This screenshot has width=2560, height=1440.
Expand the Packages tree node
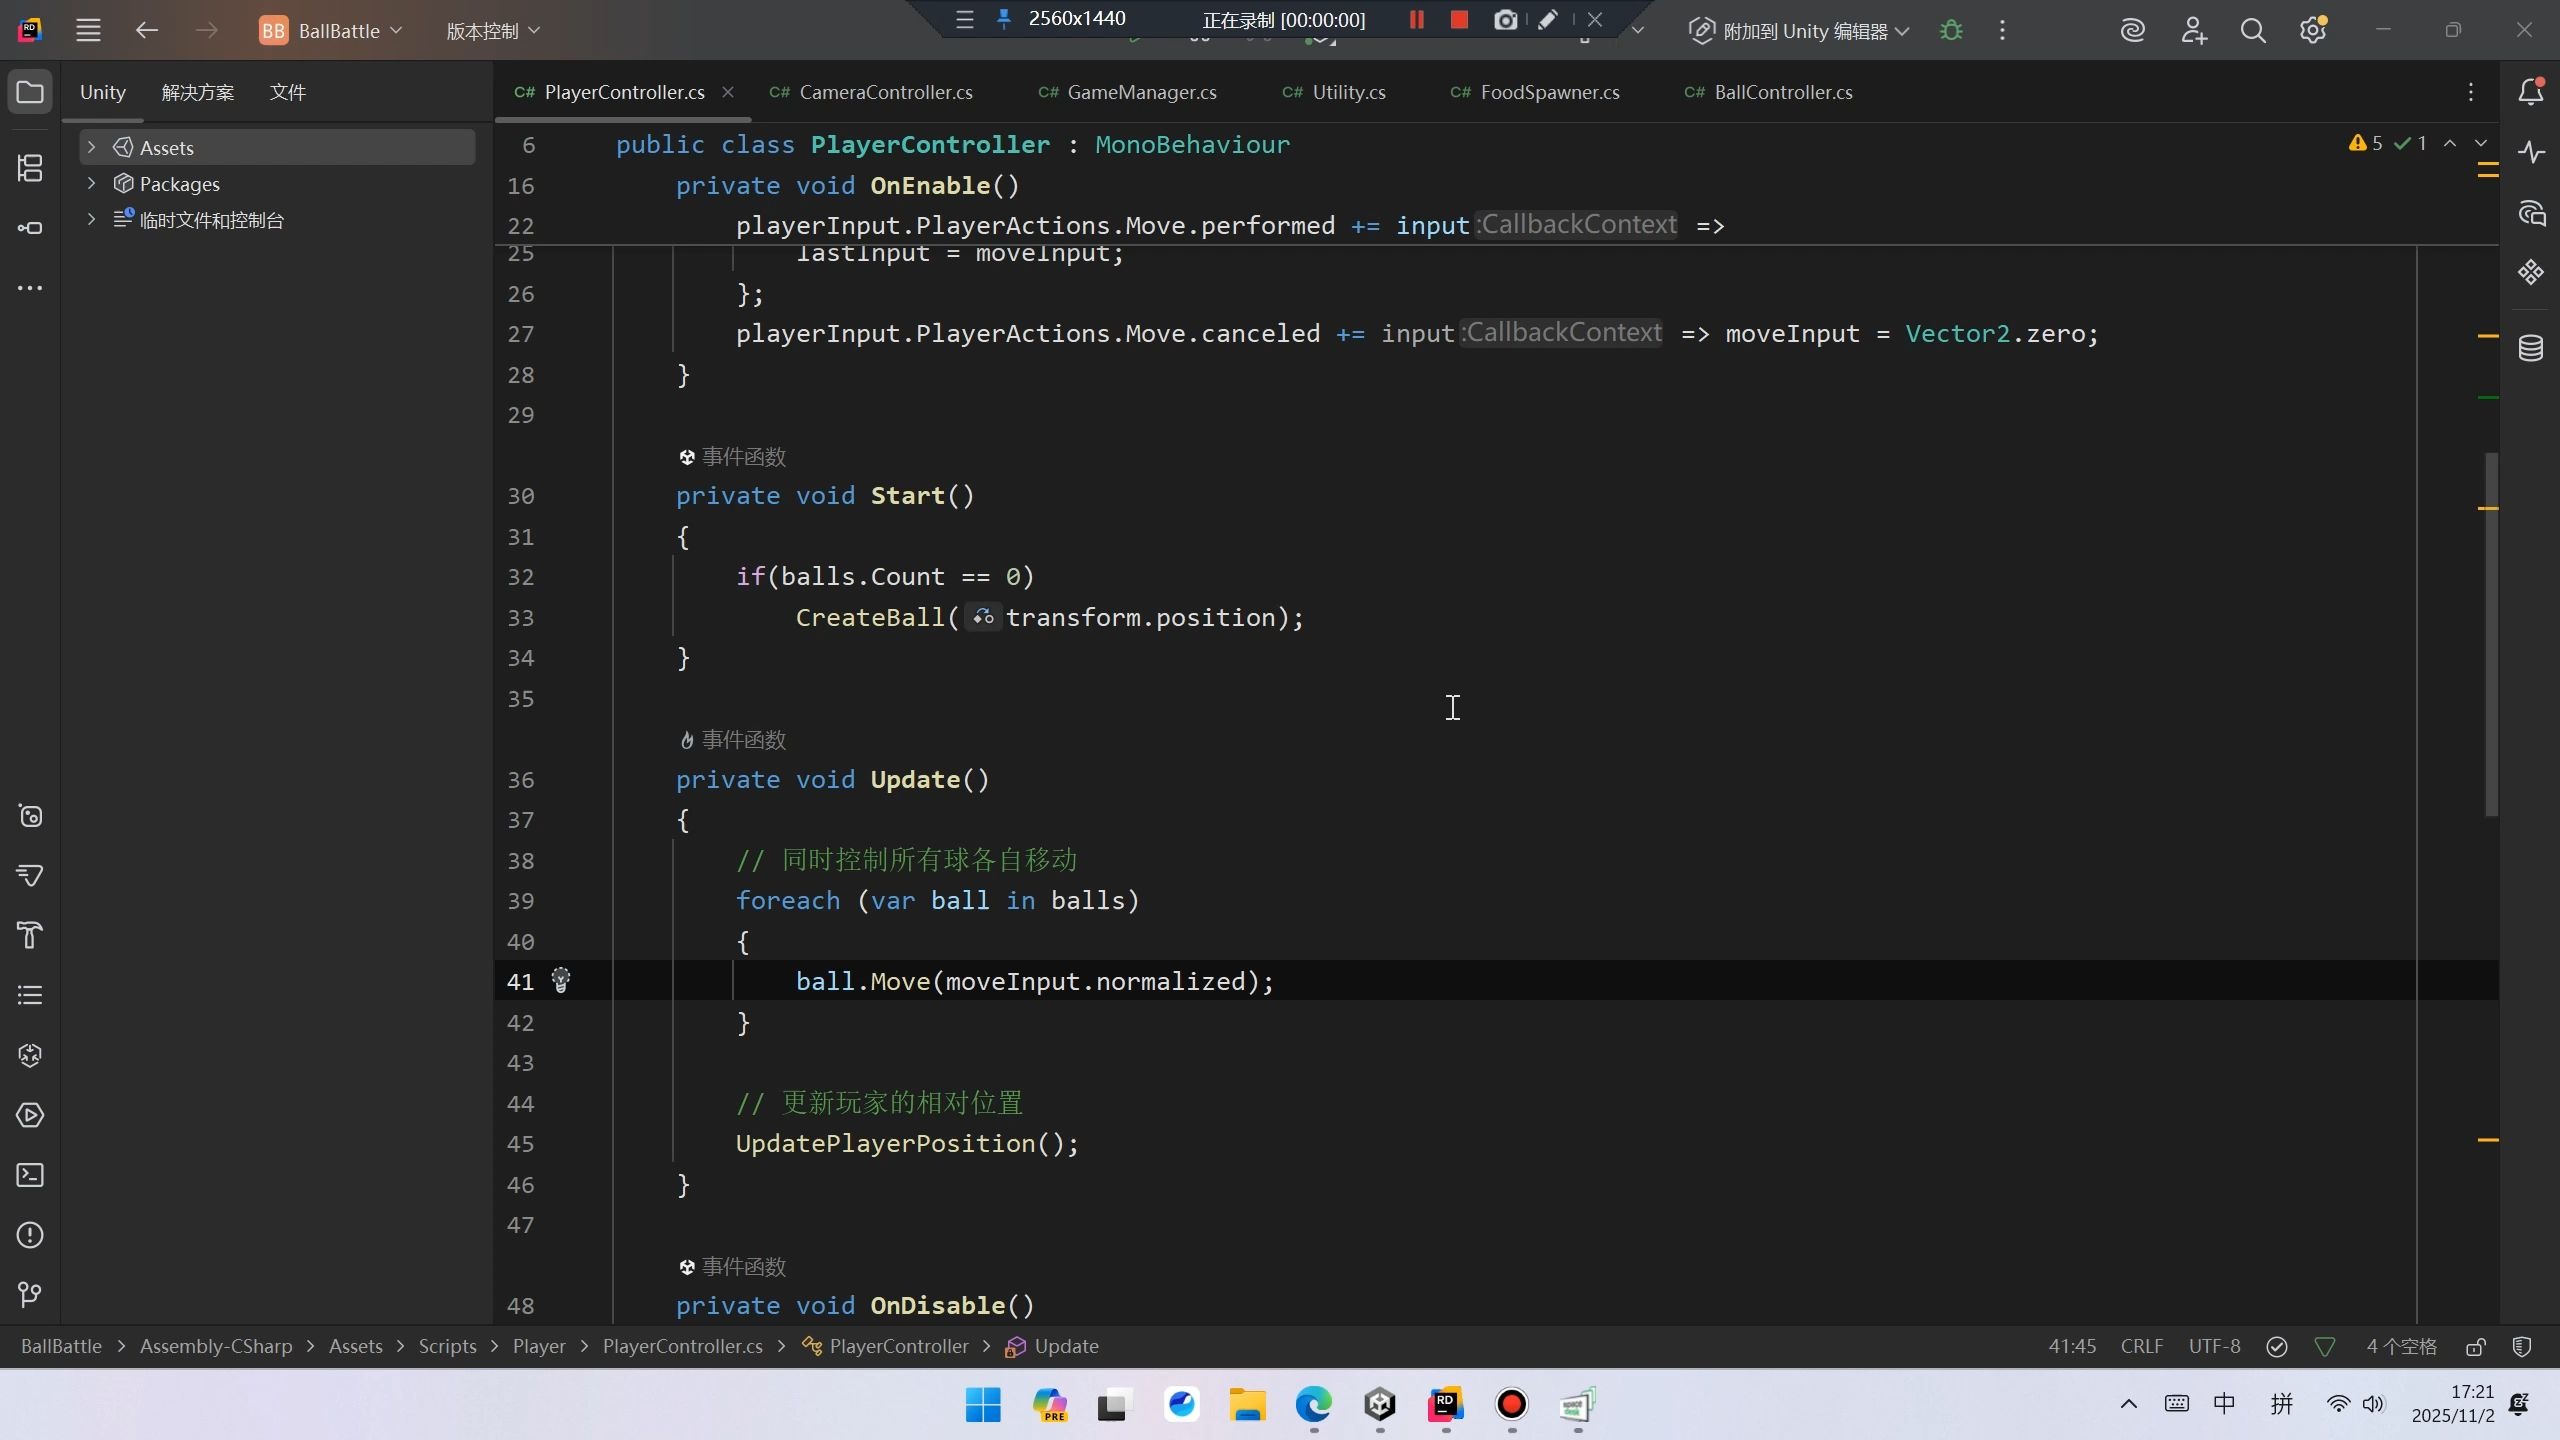[x=91, y=183]
